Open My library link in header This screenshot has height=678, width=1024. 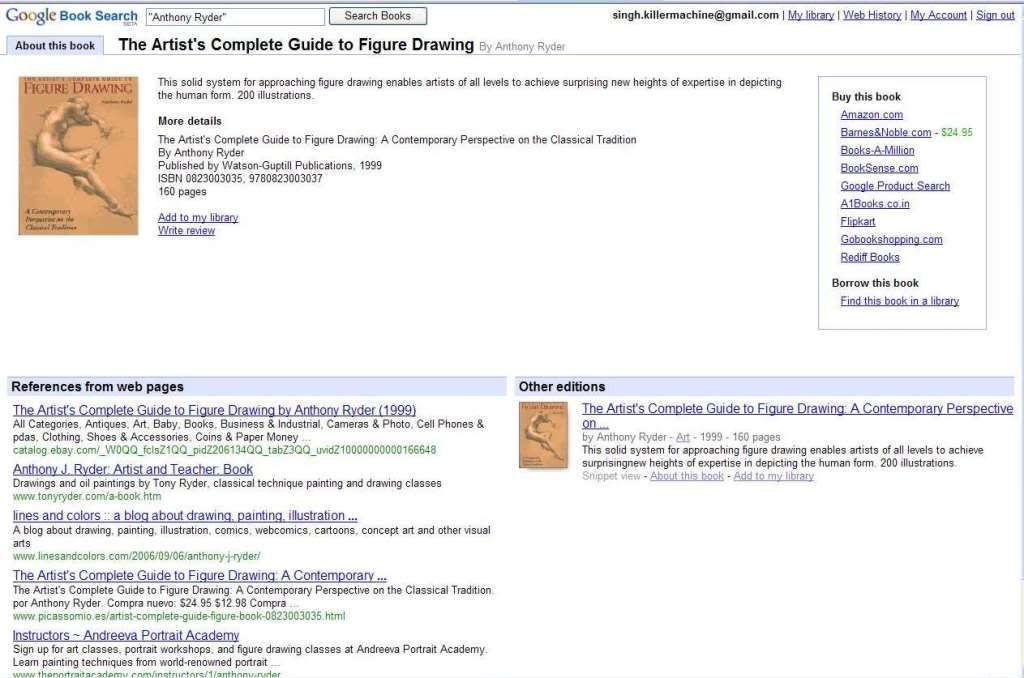click(811, 15)
